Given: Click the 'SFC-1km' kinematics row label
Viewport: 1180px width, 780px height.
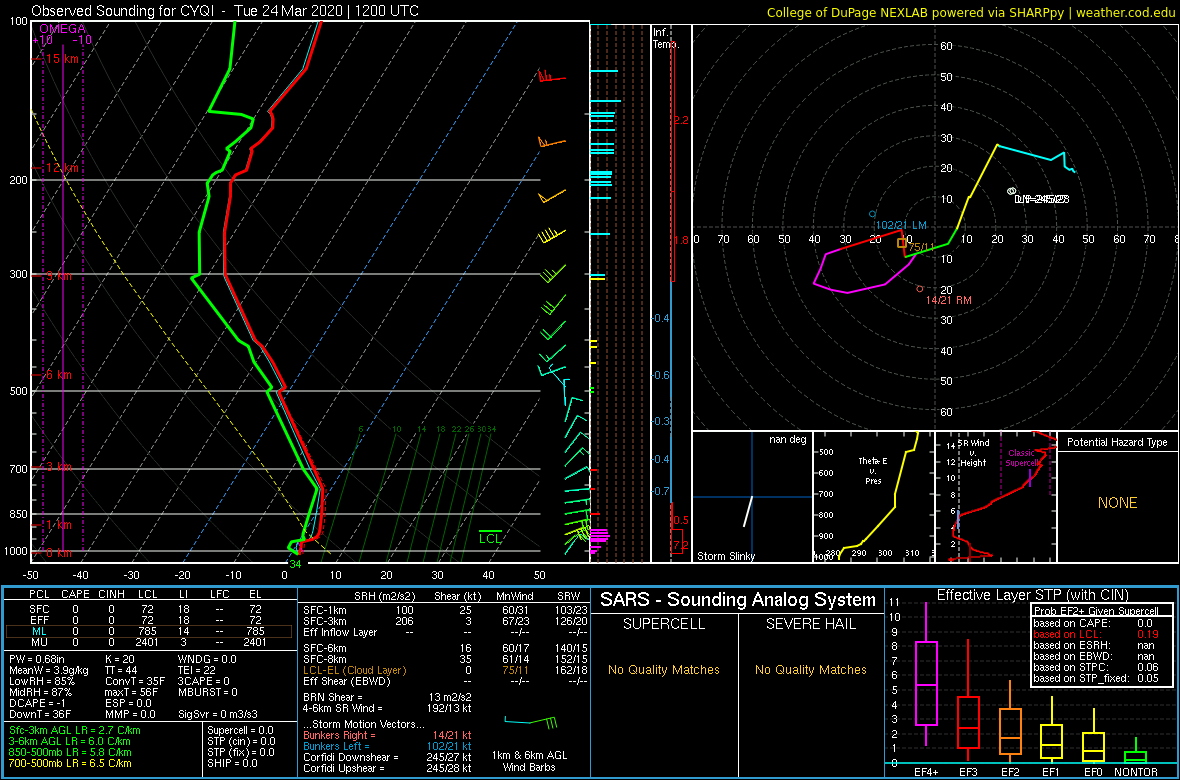Looking at the screenshot, I should pyautogui.click(x=324, y=609).
